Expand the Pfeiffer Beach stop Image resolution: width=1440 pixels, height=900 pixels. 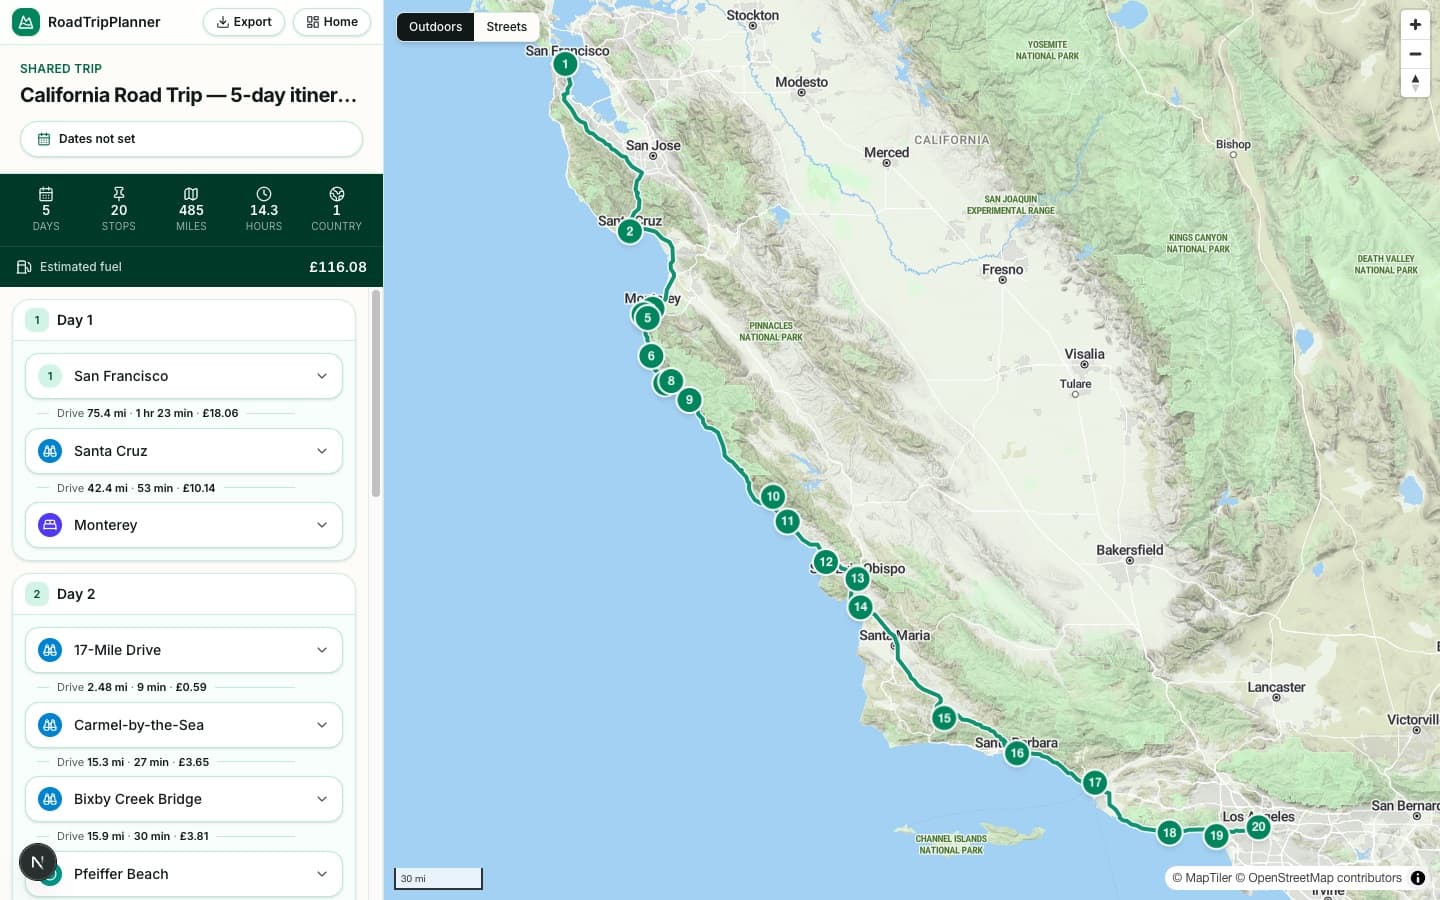(x=184, y=874)
